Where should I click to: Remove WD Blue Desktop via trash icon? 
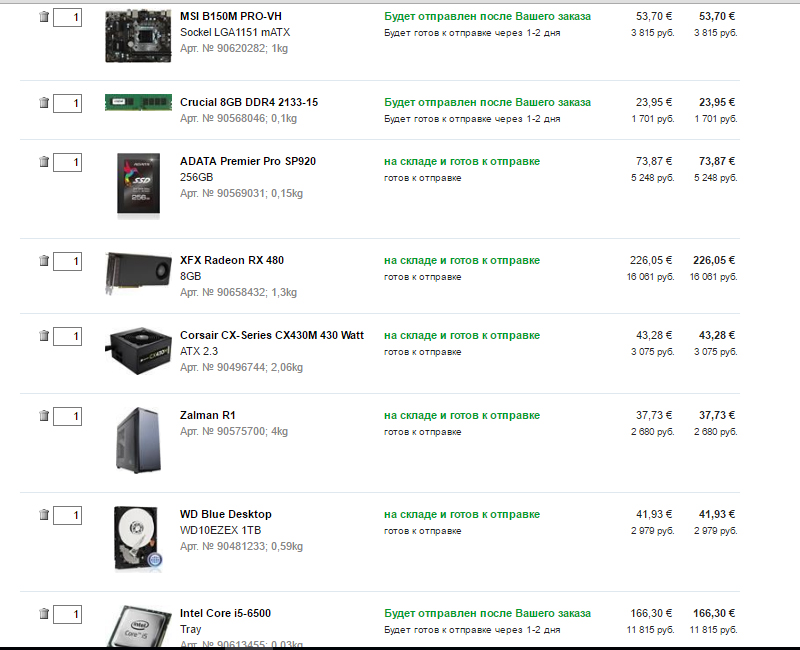coord(44,515)
